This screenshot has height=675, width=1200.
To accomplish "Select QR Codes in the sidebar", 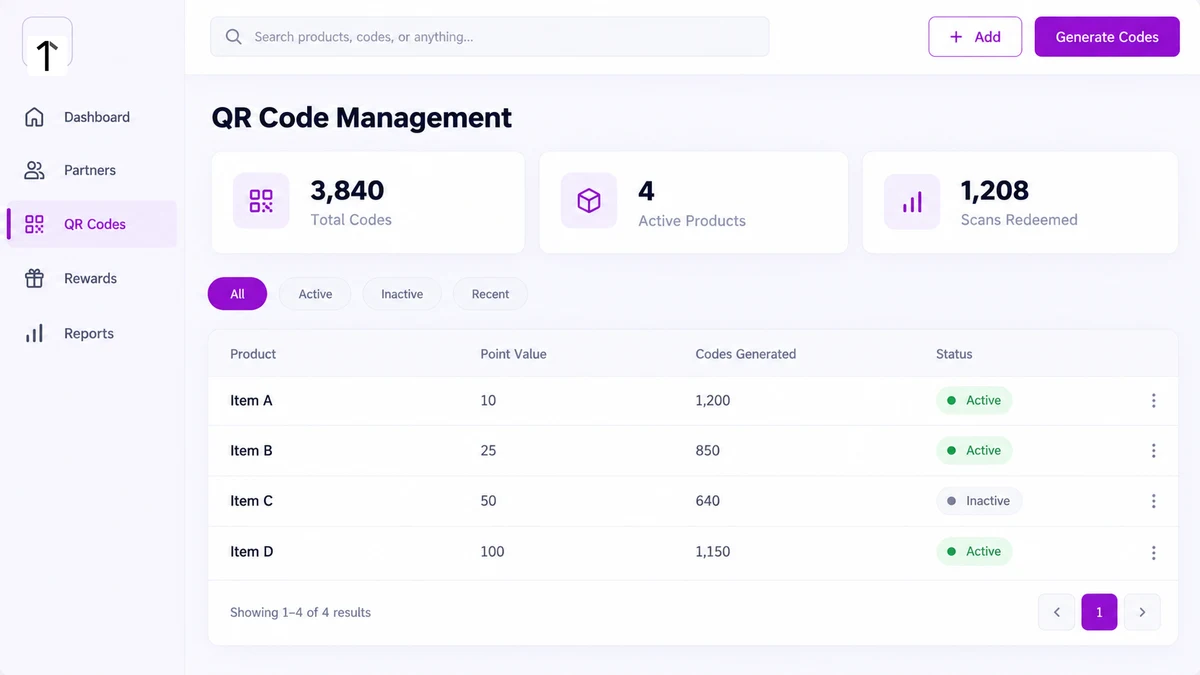I will [x=92, y=224].
